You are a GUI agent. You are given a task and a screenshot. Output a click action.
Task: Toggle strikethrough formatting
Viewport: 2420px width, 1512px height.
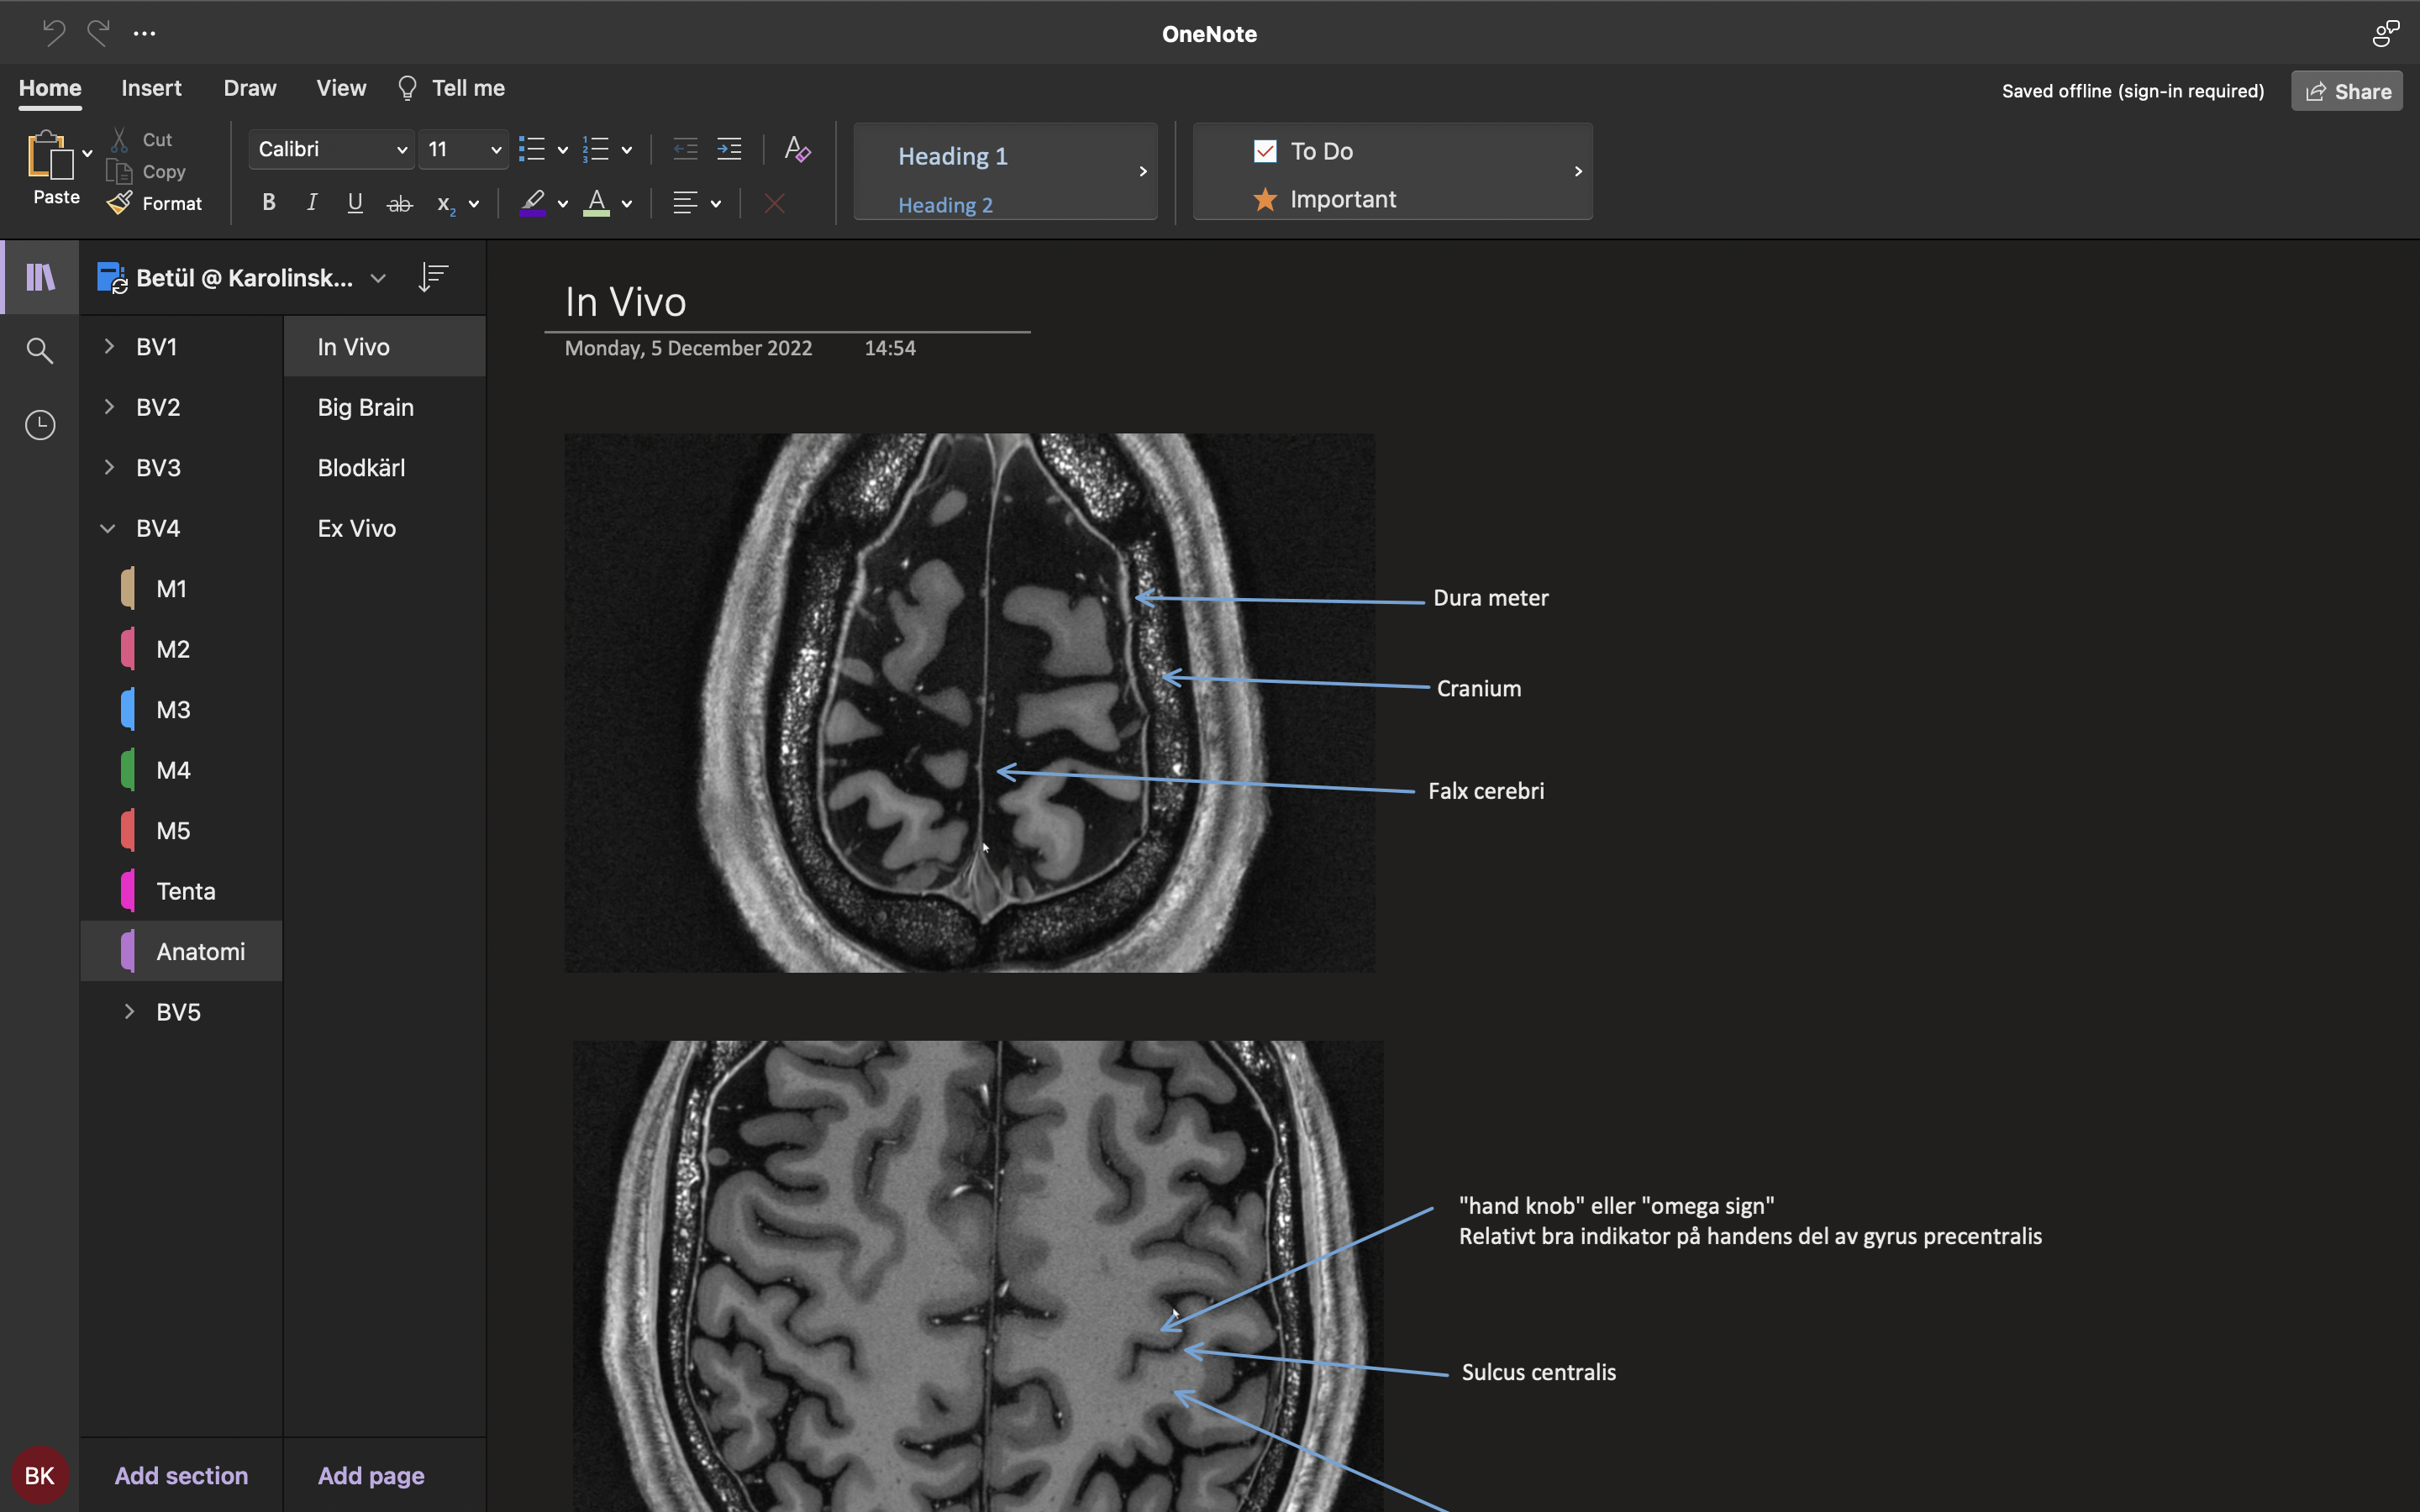399,204
